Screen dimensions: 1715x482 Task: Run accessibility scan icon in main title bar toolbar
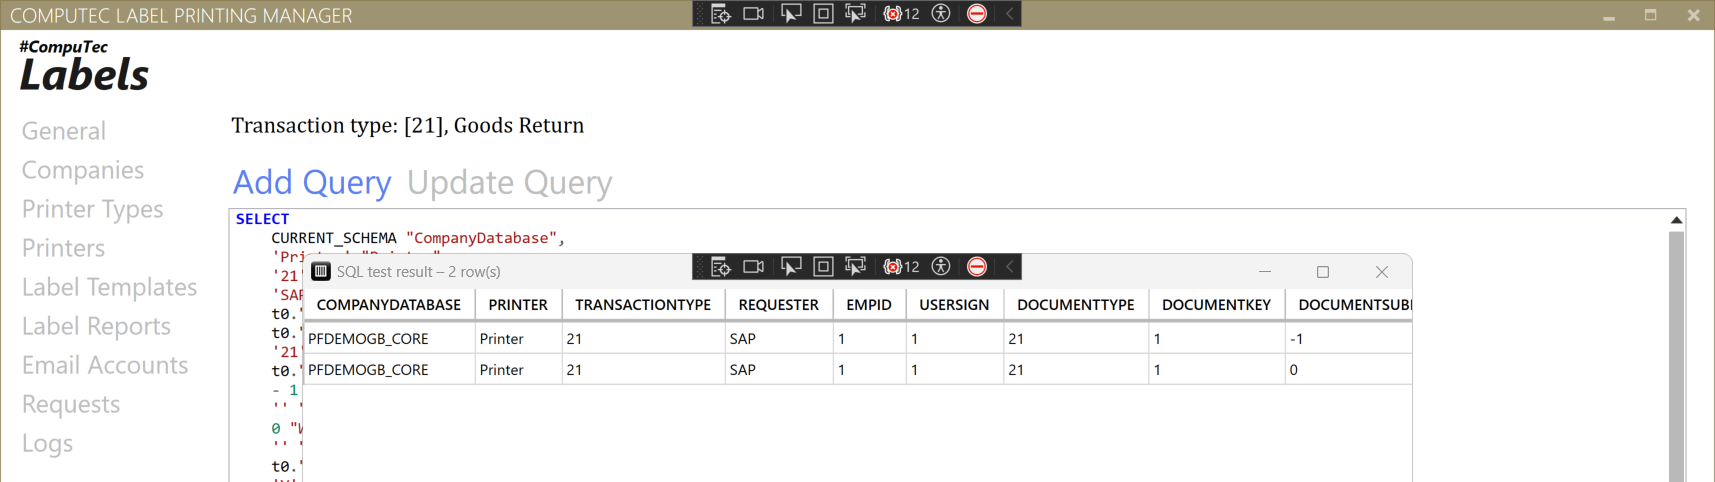pos(941,14)
